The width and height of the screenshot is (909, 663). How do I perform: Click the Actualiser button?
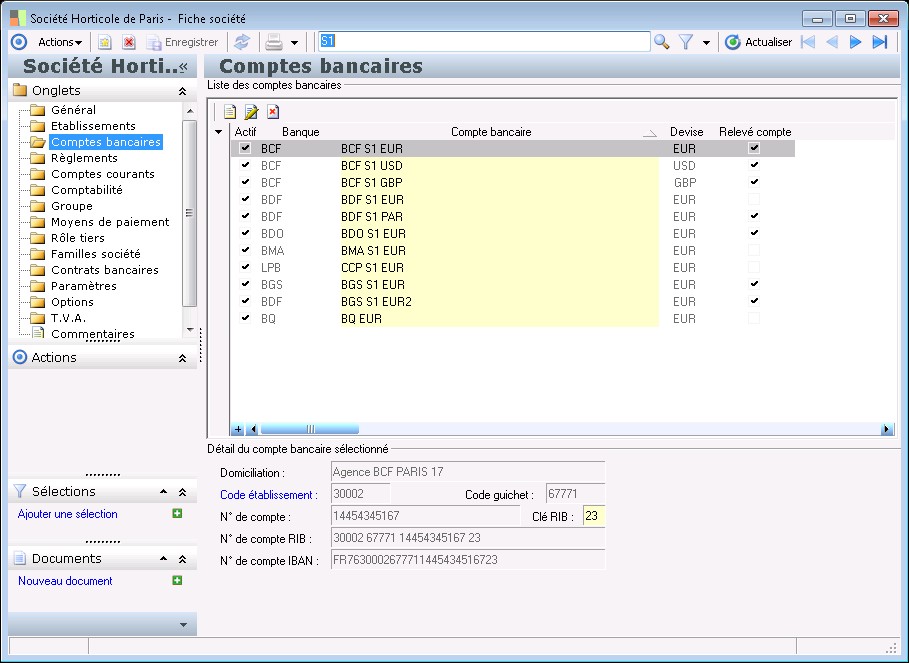pyautogui.click(x=758, y=42)
